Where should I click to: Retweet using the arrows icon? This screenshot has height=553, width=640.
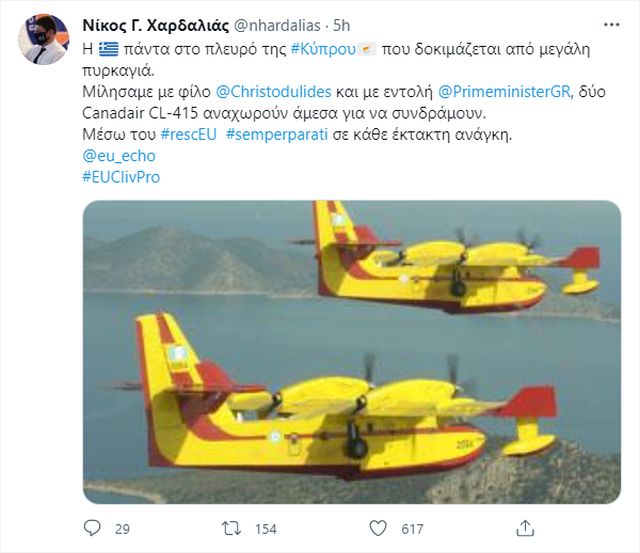click(x=231, y=529)
